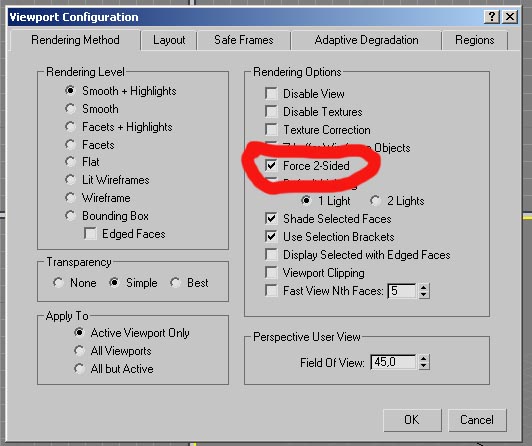Confirm with the OK button
Screen dimensions: 532x446
(412, 420)
